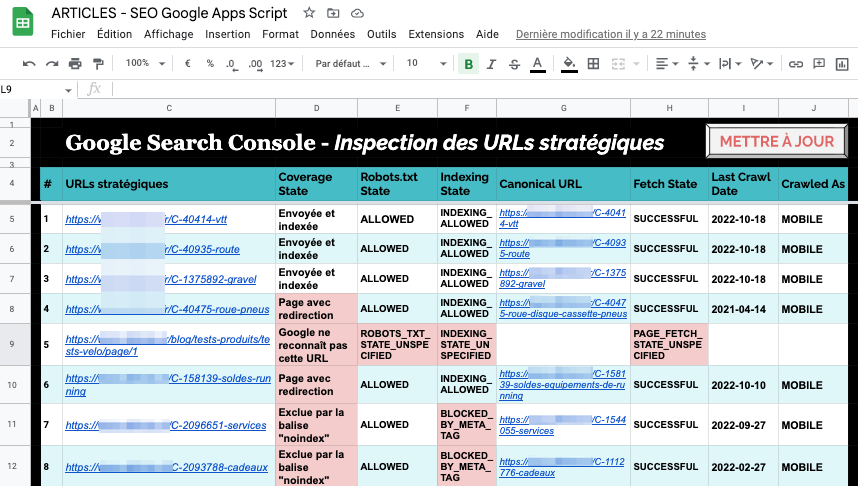Rename the document title
Viewport: 858px width, 486px height.
click(169, 13)
